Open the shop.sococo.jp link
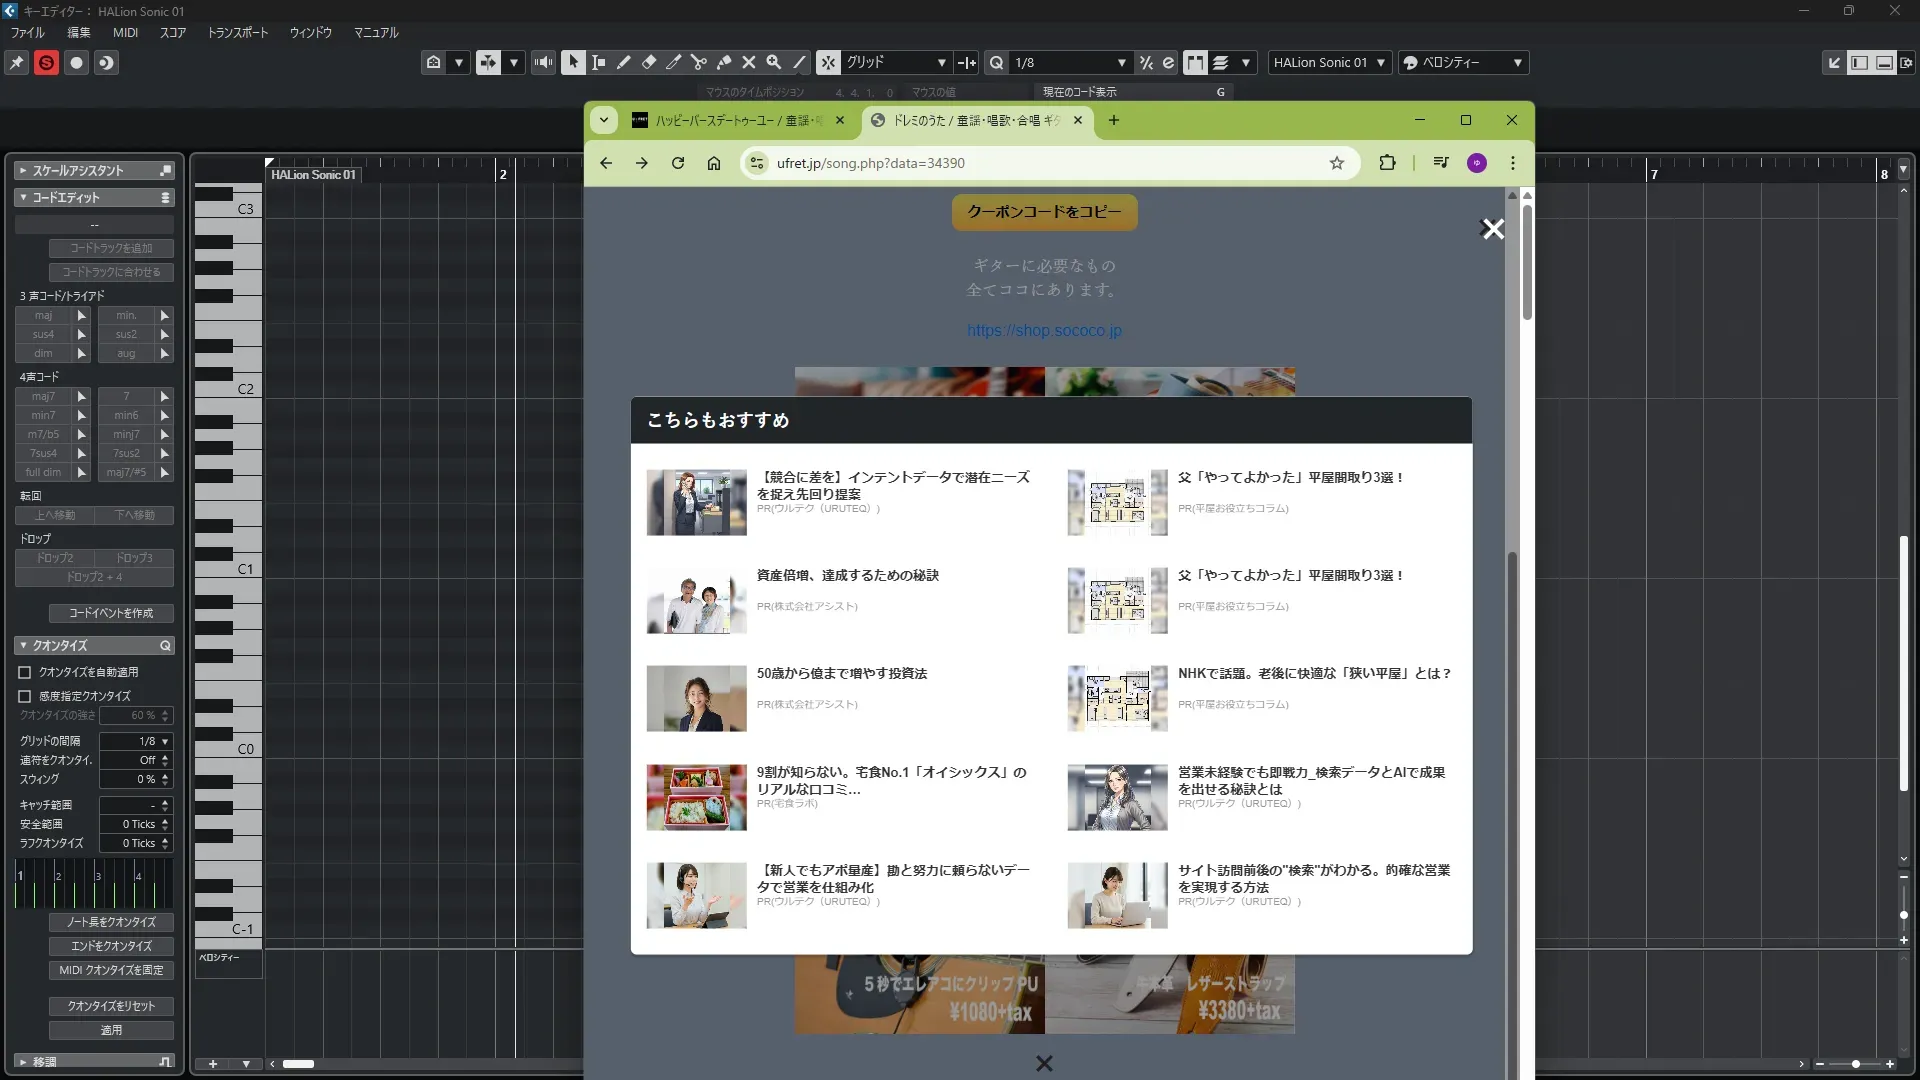1920x1080 pixels. [x=1044, y=330]
